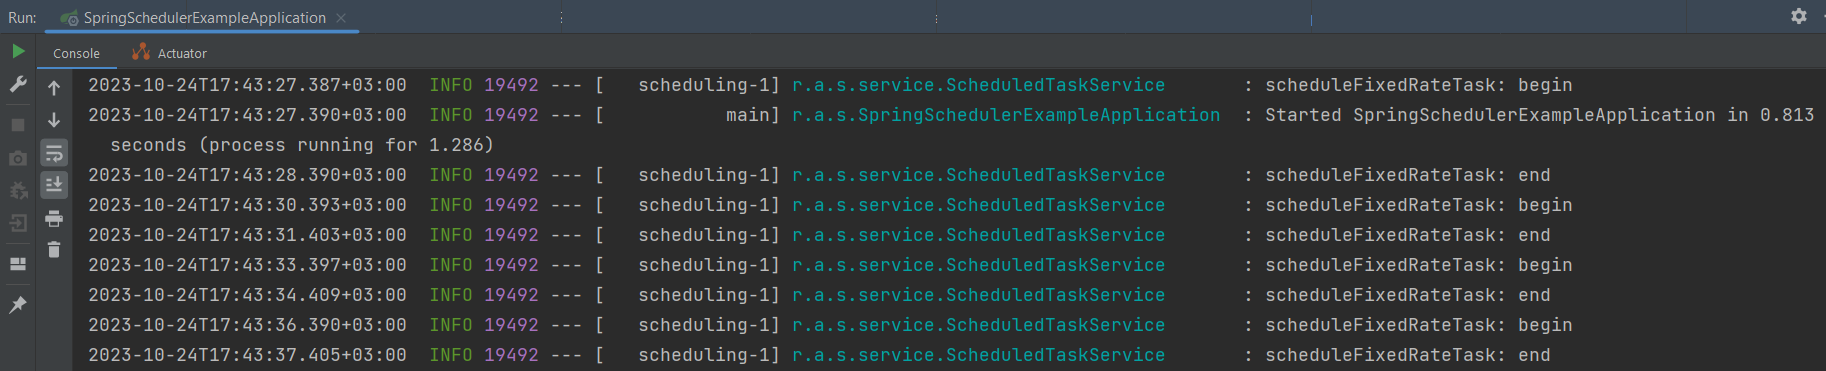Click 'INFO 19492' on the 17:43:37.405 row

pyautogui.click(x=484, y=355)
